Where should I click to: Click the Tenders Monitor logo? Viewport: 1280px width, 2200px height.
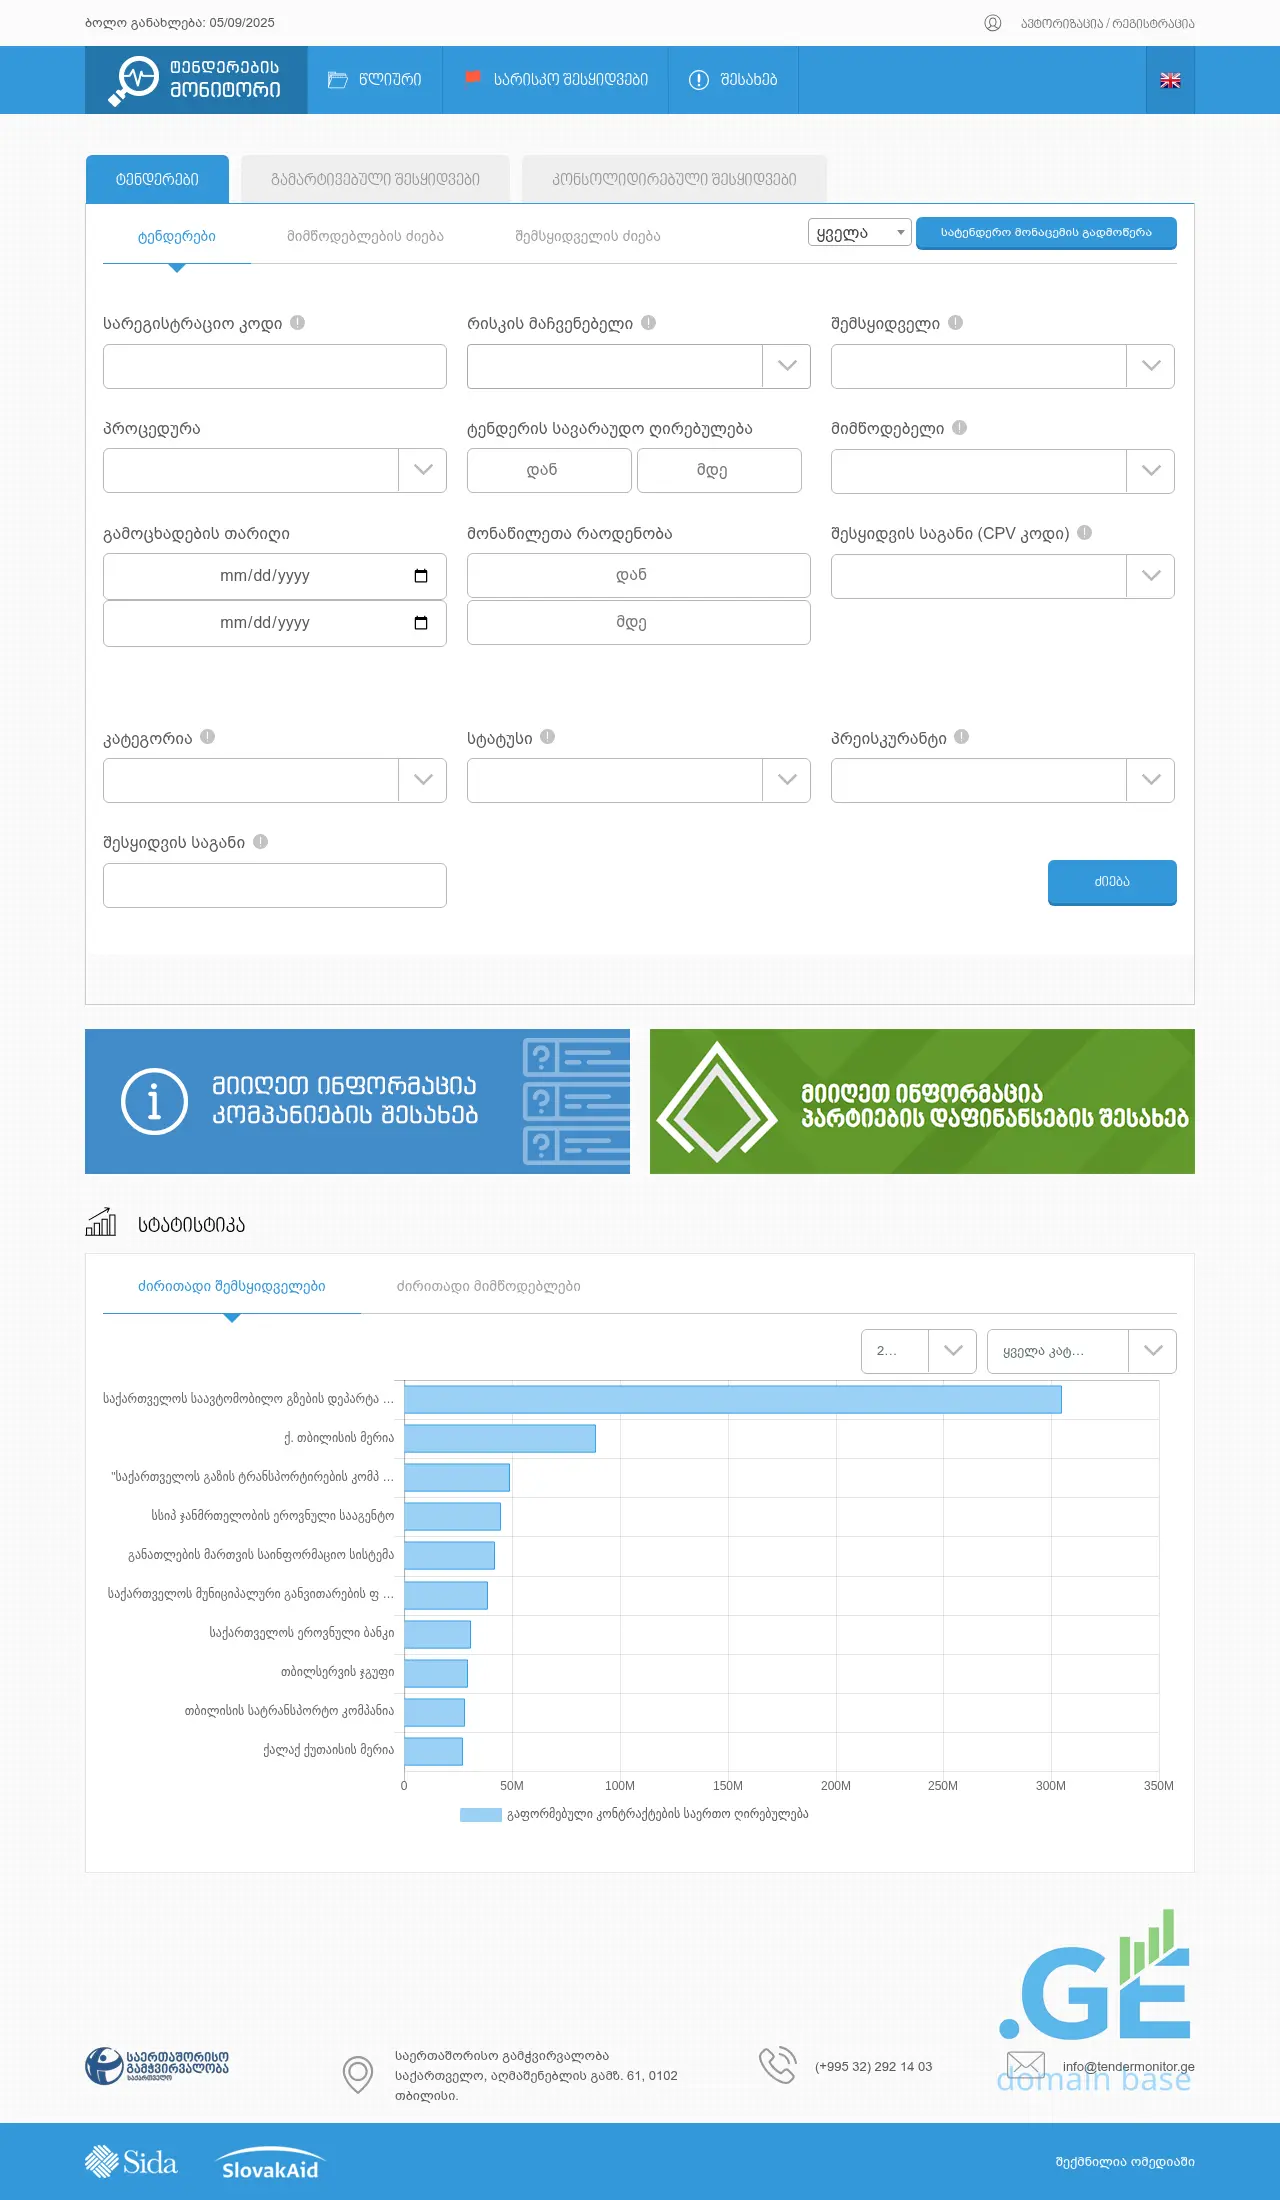point(196,80)
